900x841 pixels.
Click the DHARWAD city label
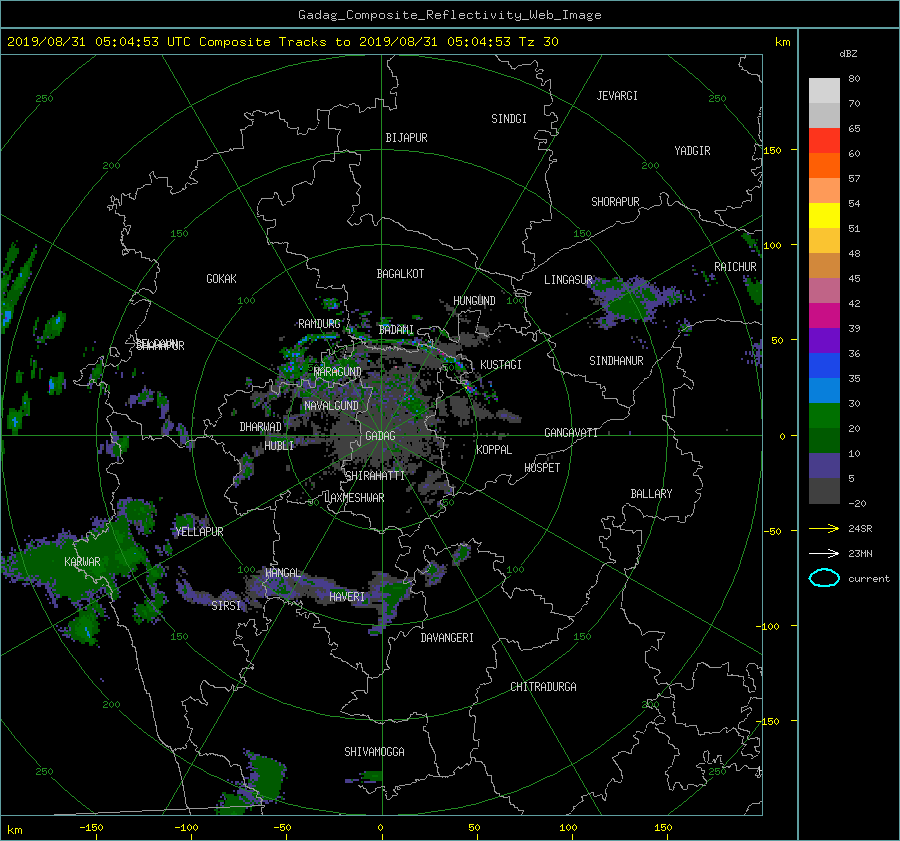pyautogui.click(x=260, y=427)
